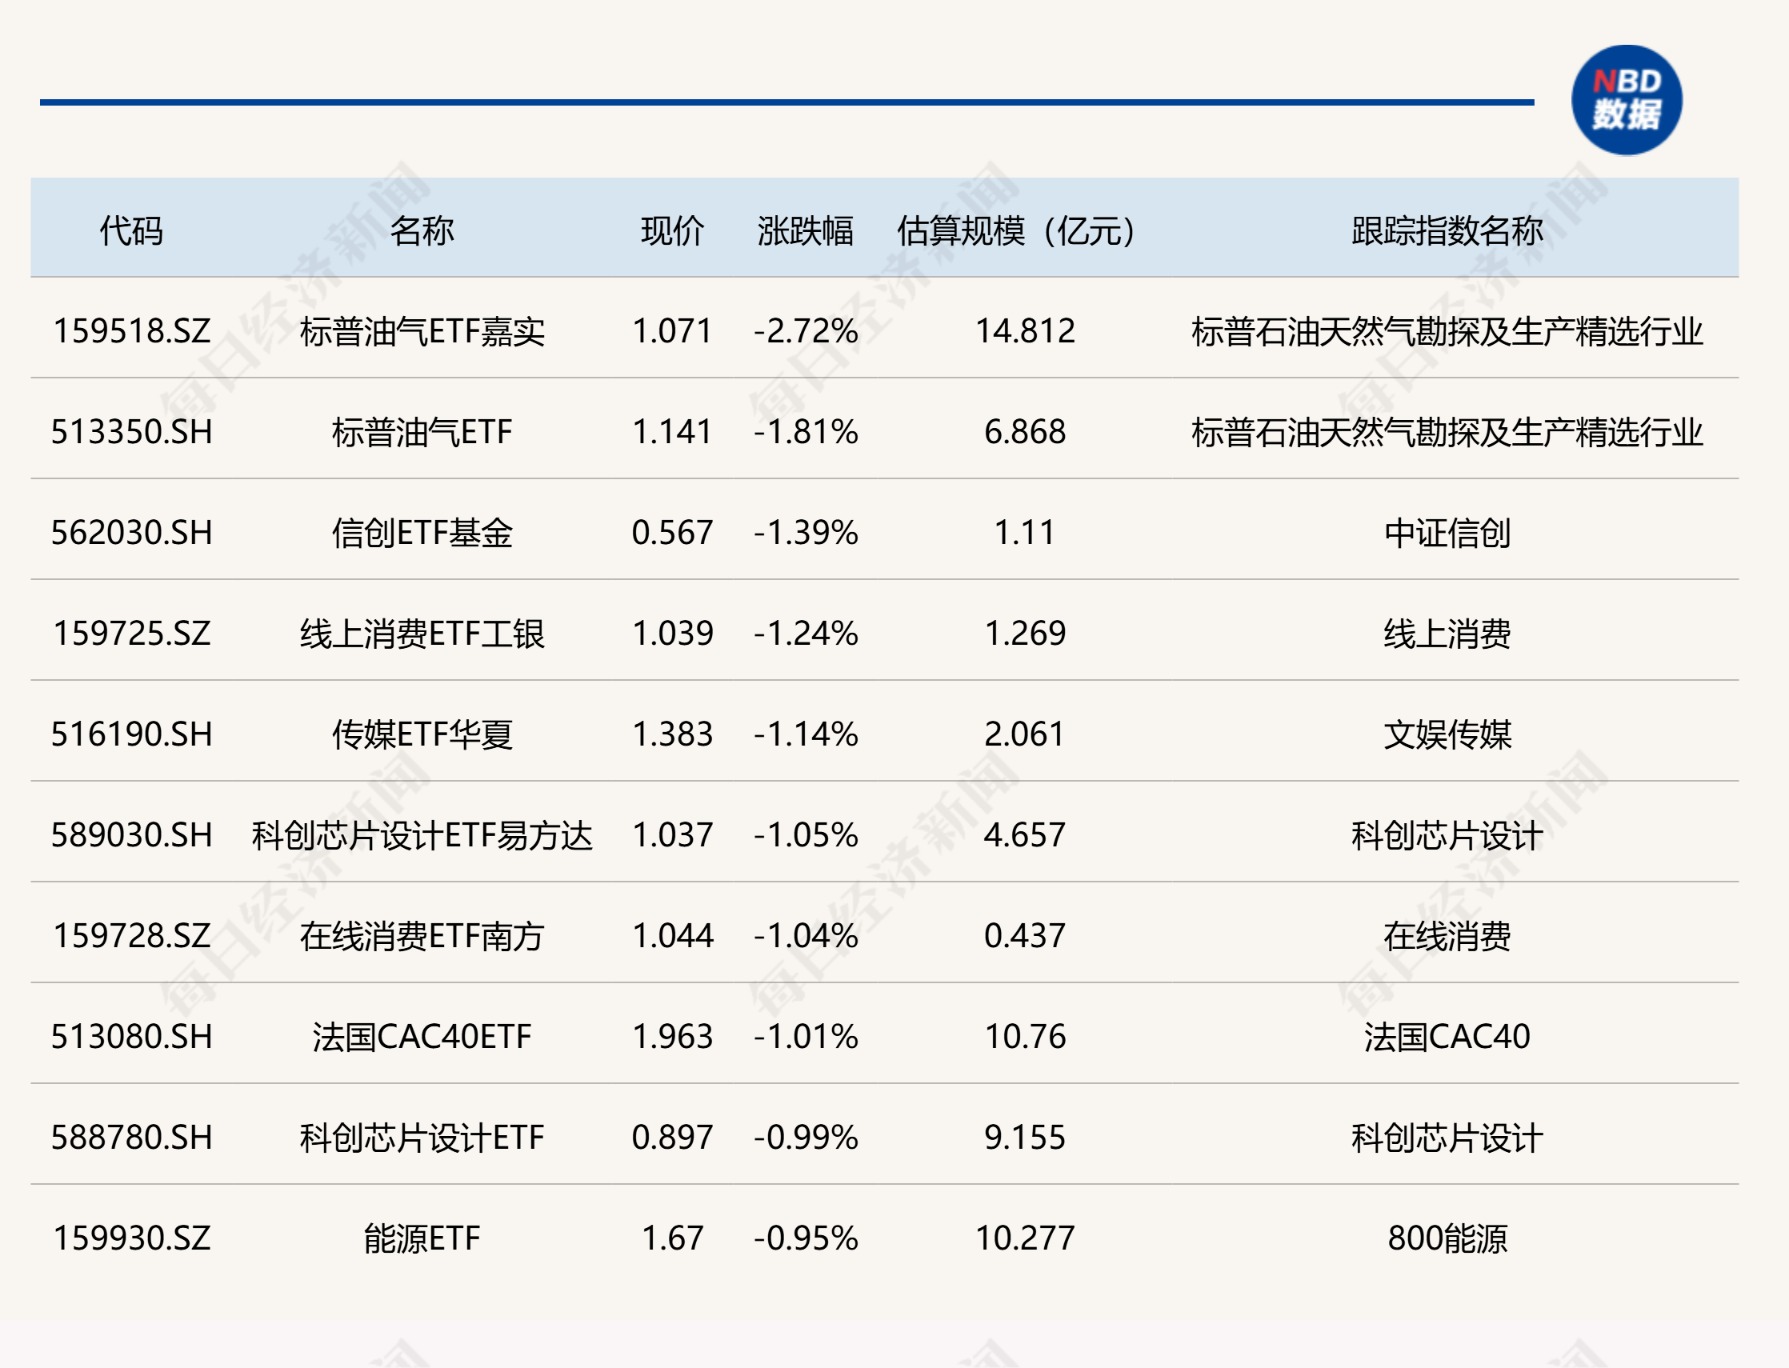
Task: Click the index name 800能源
Action: tap(1447, 1239)
